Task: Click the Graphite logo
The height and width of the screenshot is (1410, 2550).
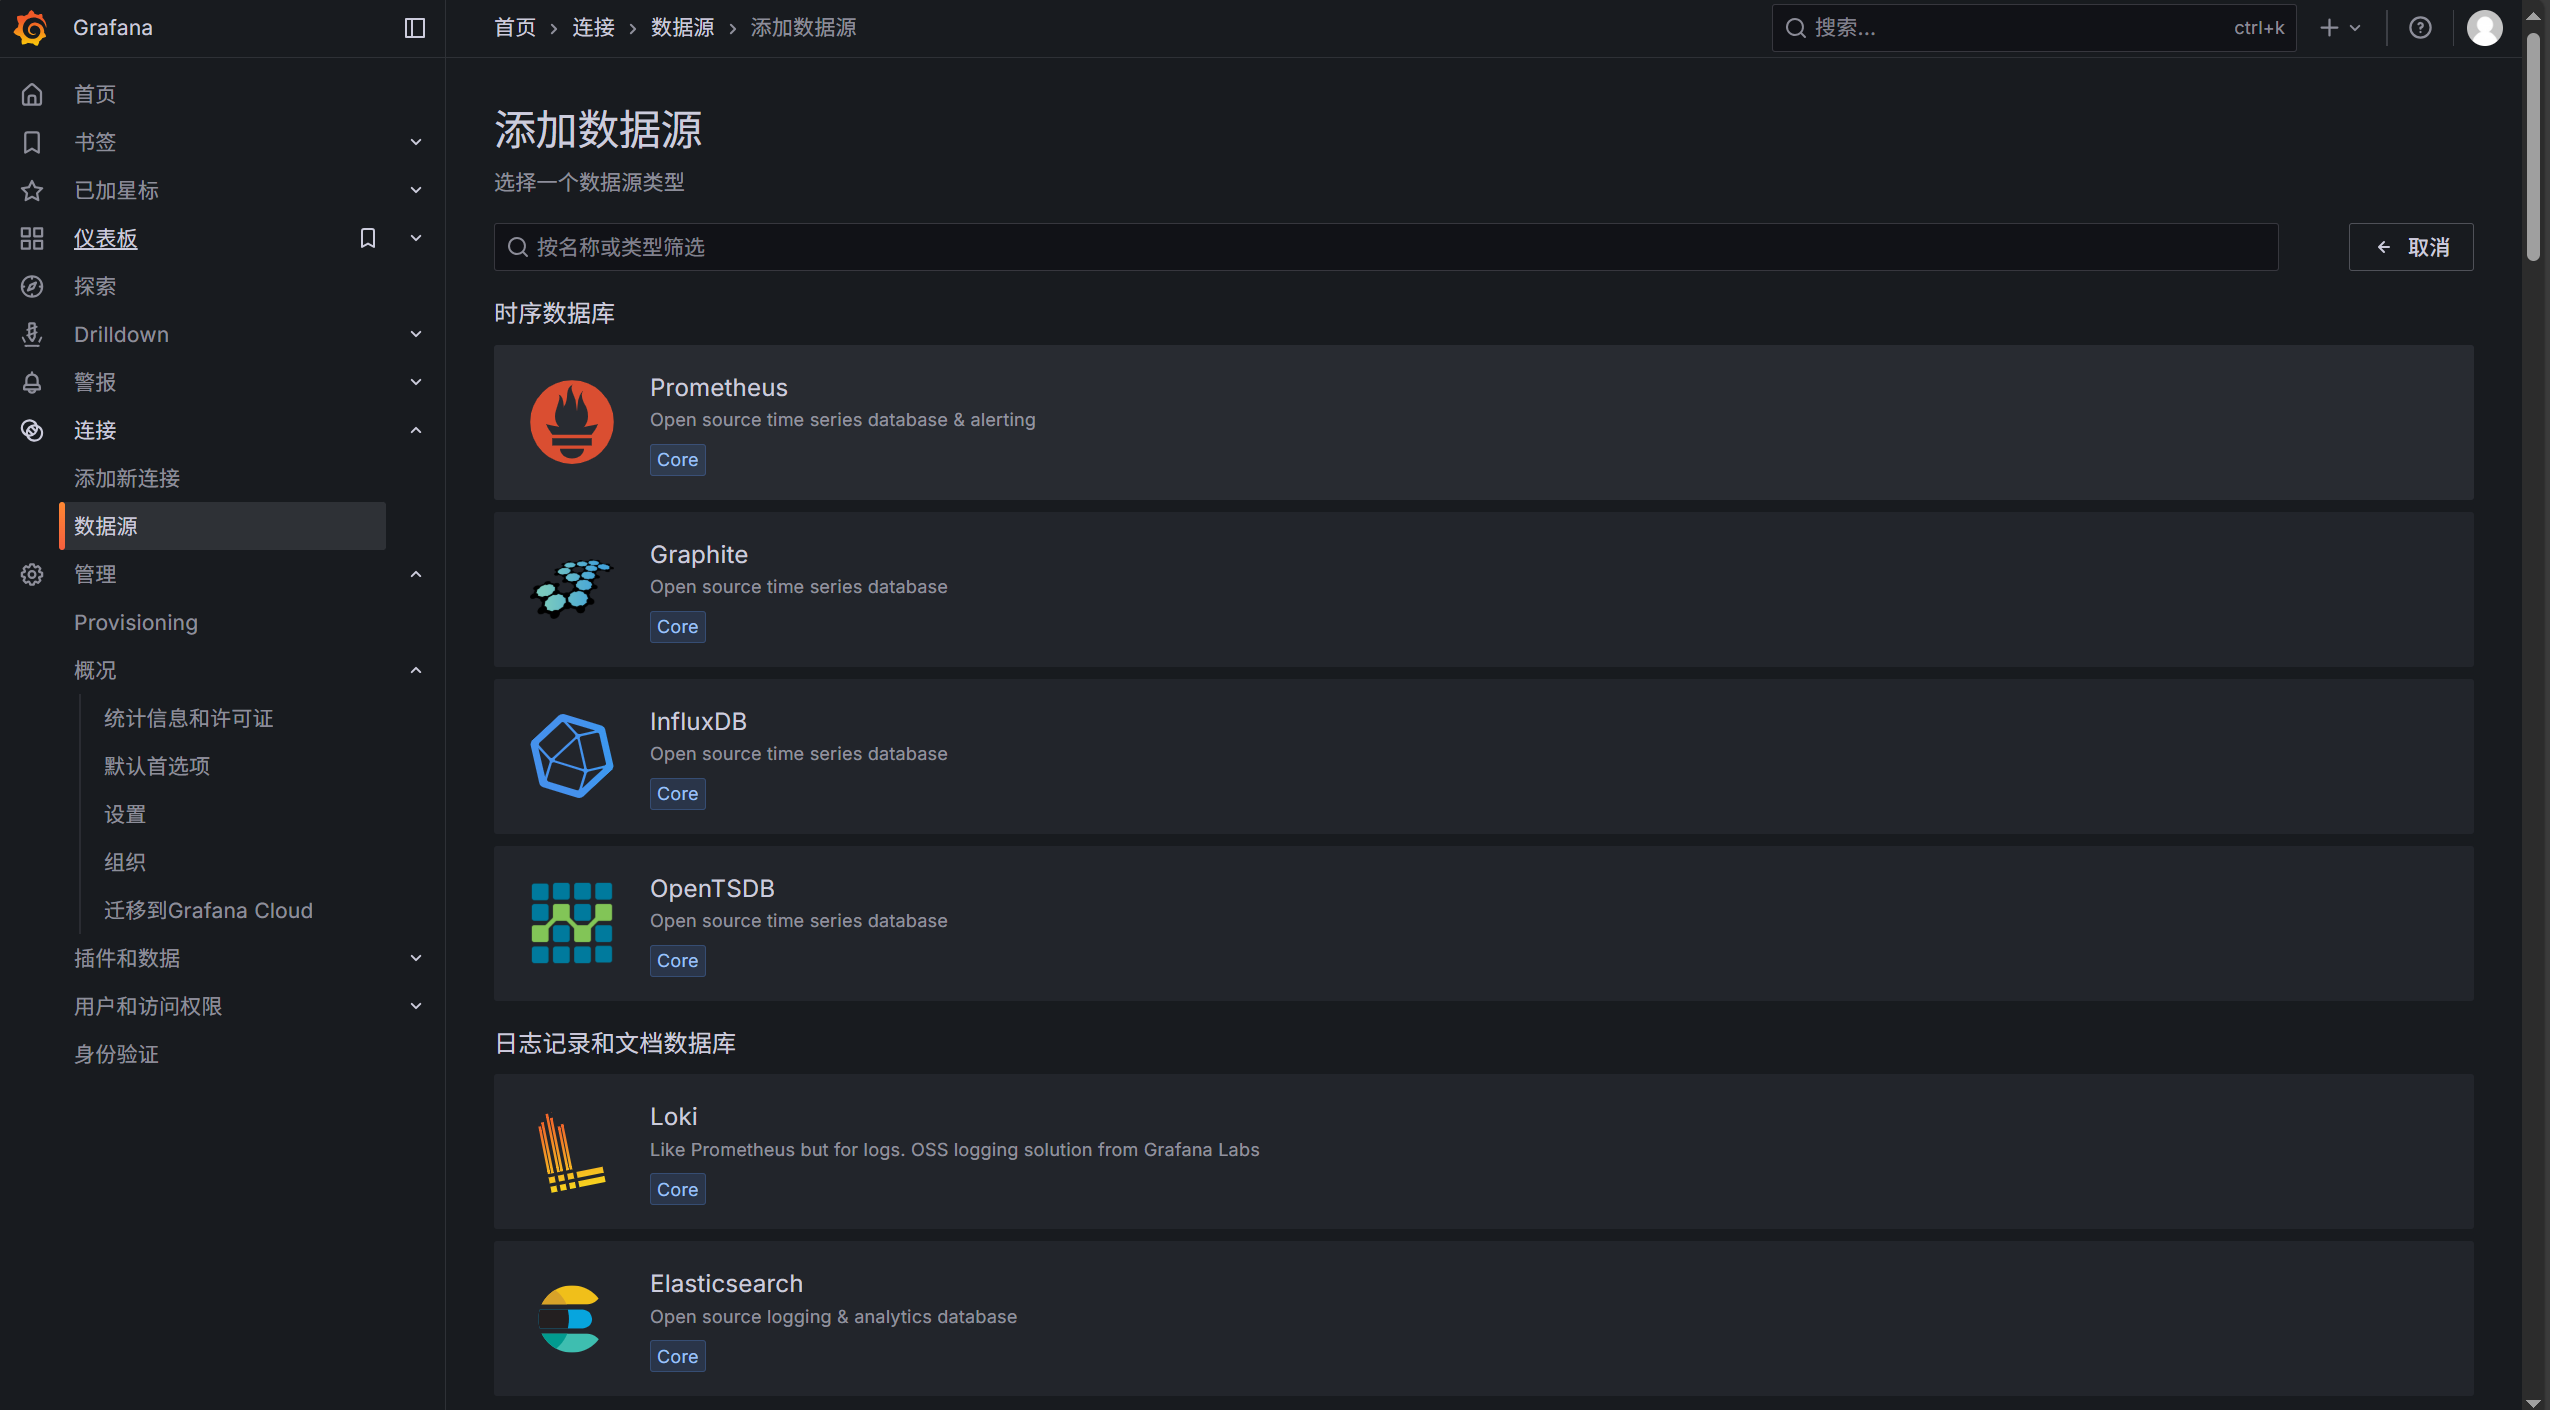Action: pos(572,589)
